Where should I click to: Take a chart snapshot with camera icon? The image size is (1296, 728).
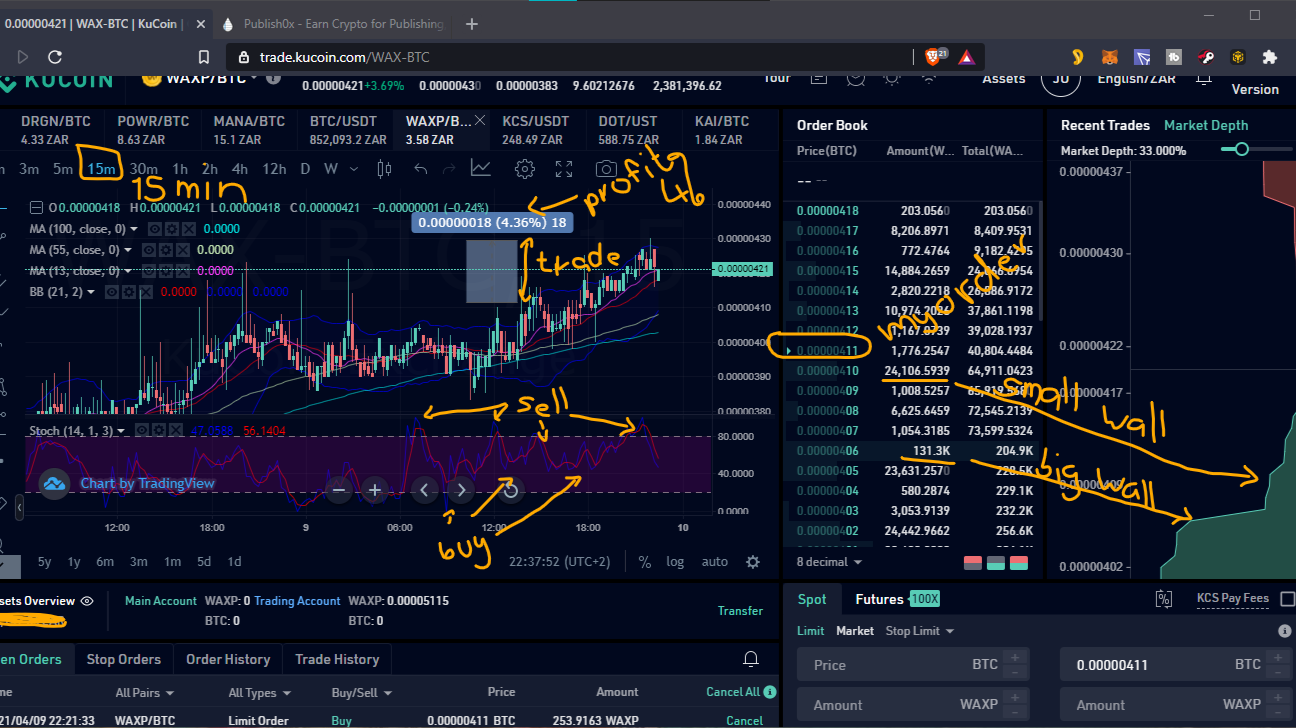coord(606,168)
